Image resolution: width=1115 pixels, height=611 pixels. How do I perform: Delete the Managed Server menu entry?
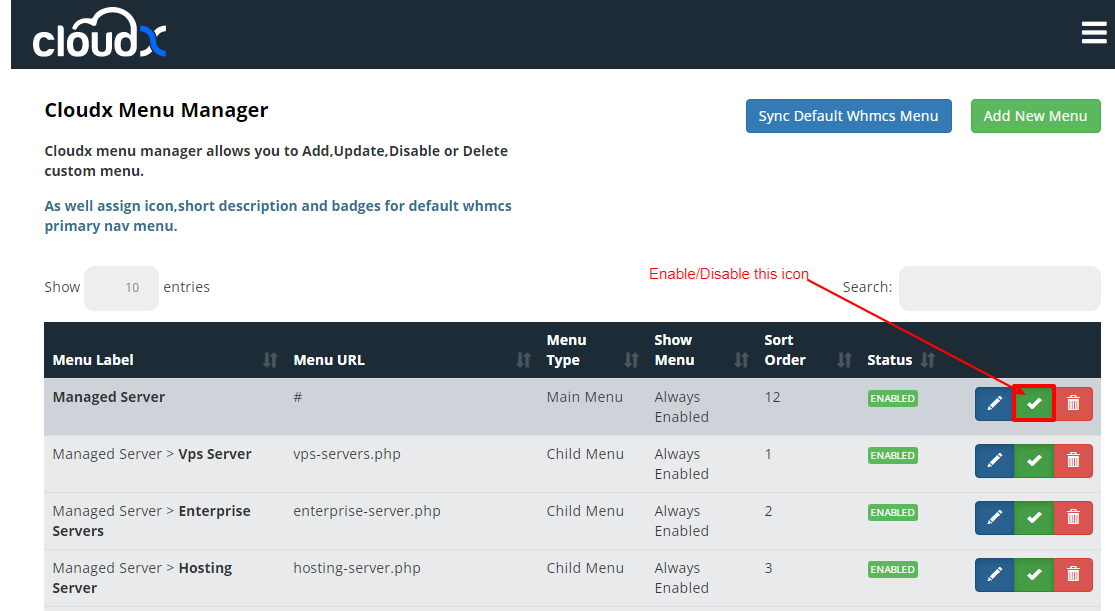[x=1073, y=404]
